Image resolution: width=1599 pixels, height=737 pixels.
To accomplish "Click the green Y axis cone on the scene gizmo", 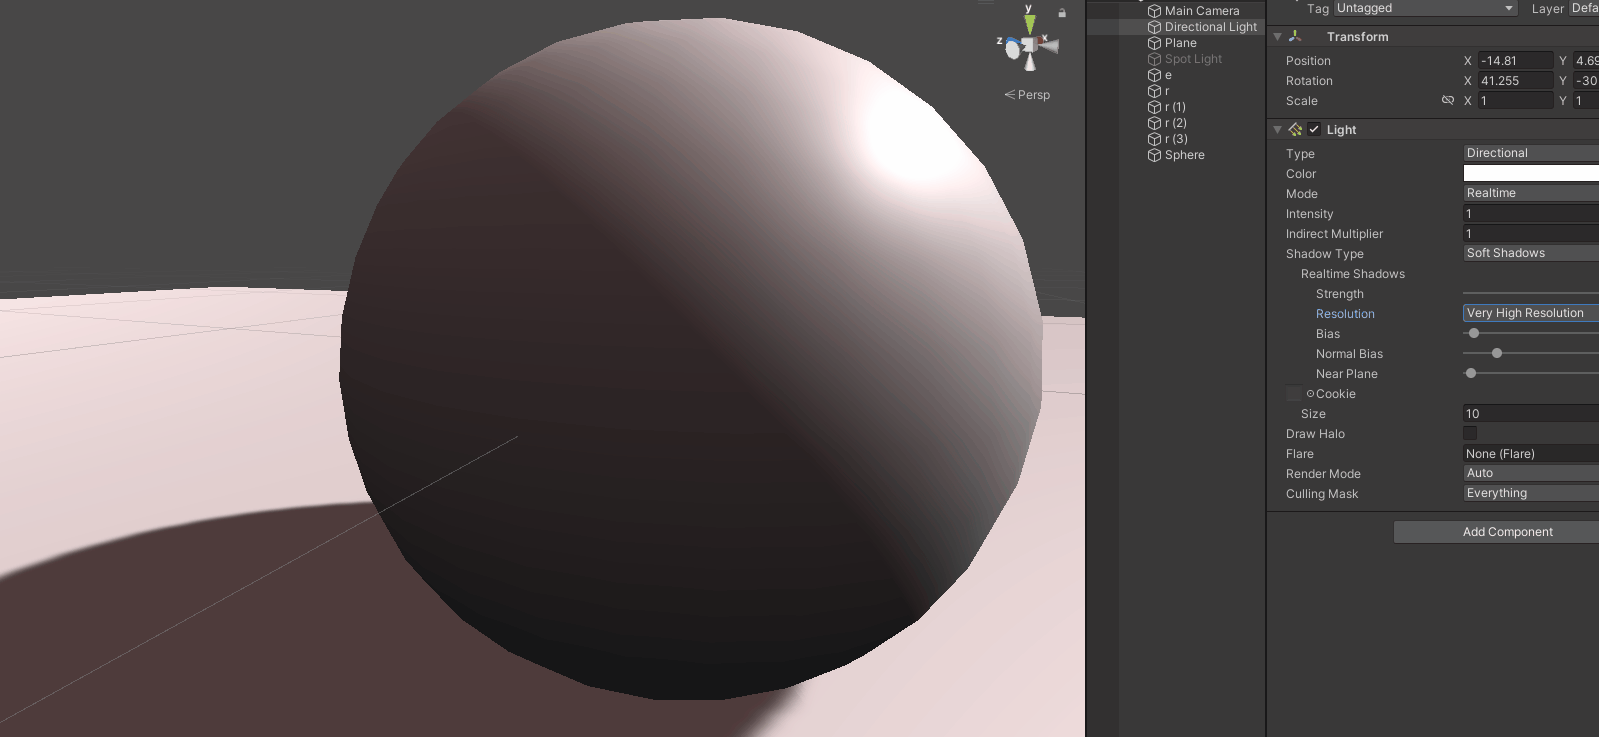I will coord(1029,23).
